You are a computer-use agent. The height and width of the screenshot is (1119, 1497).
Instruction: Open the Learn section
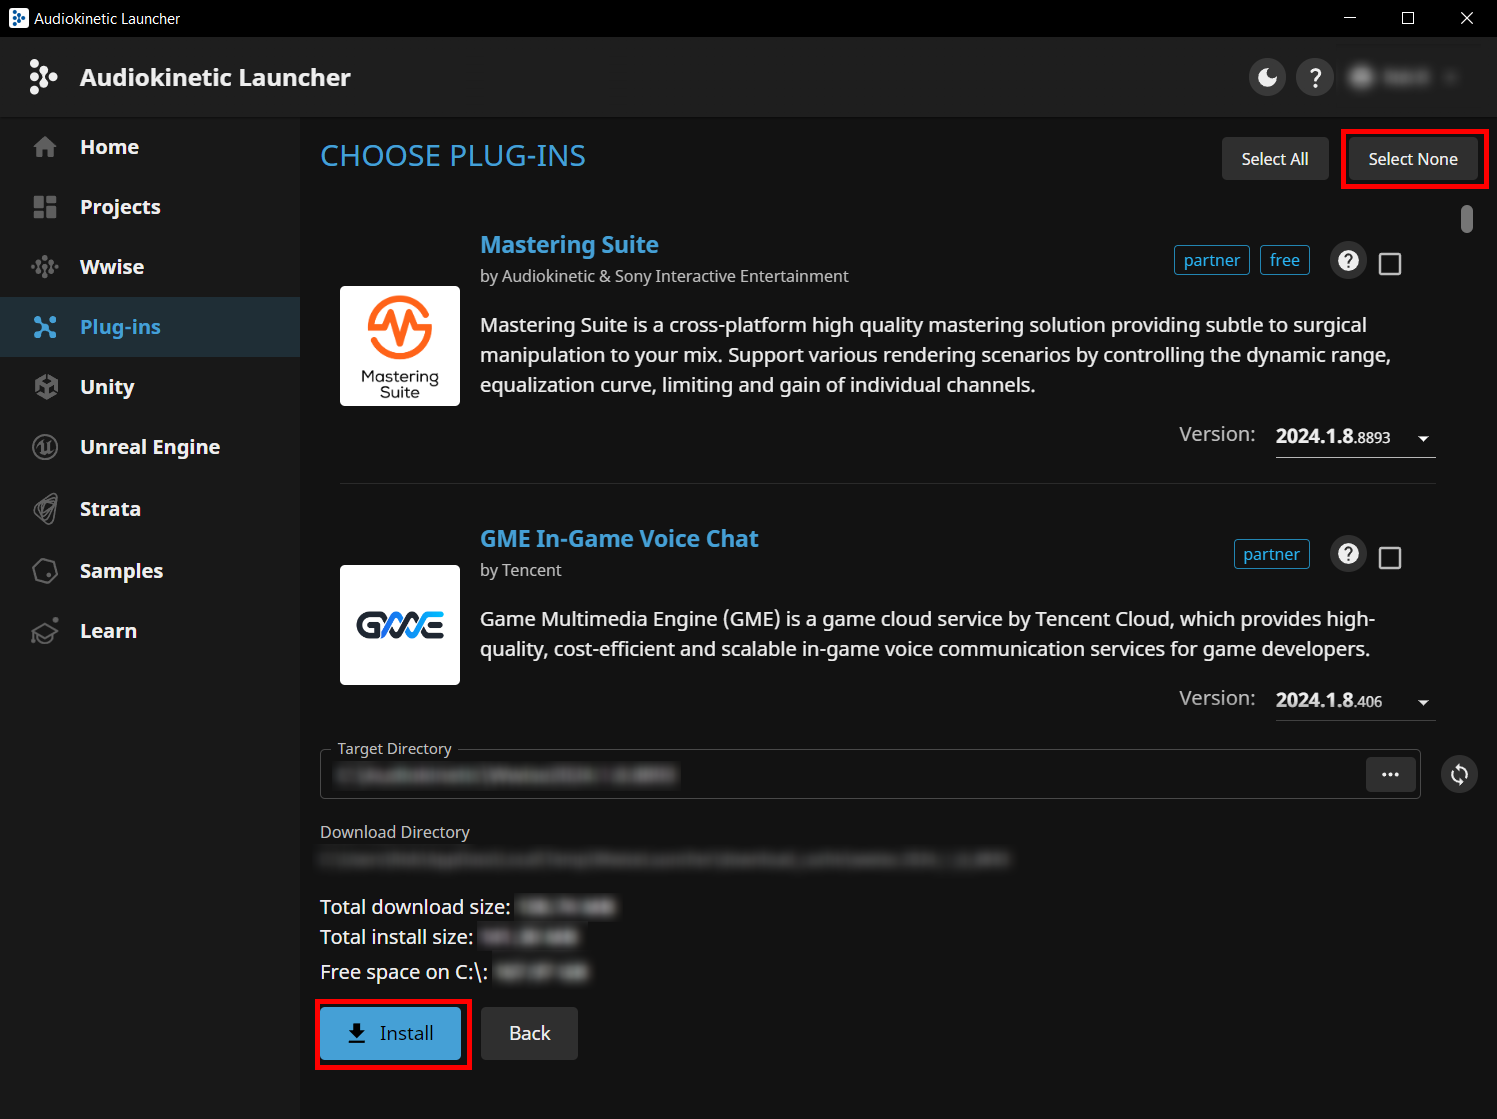150,631
